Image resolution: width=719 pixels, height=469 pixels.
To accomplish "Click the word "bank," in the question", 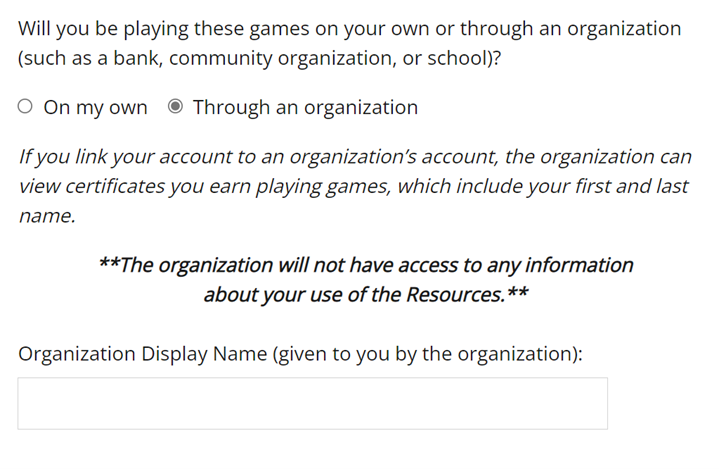I will [138, 58].
